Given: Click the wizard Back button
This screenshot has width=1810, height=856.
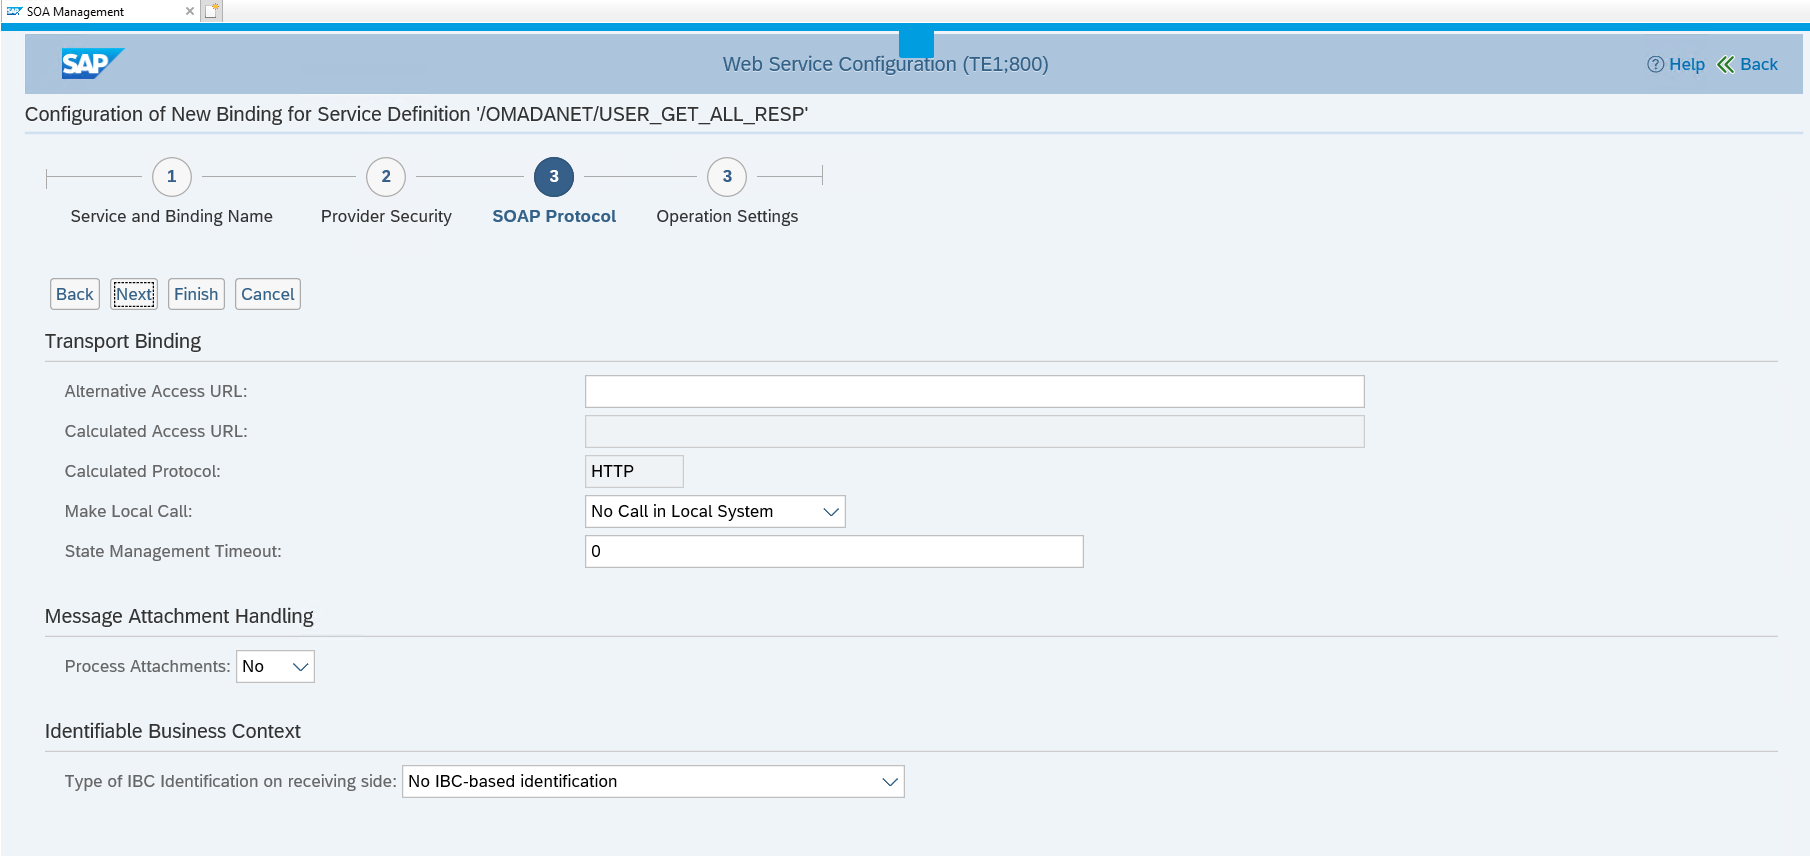Looking at the screenshot, I should coord(75,294).
